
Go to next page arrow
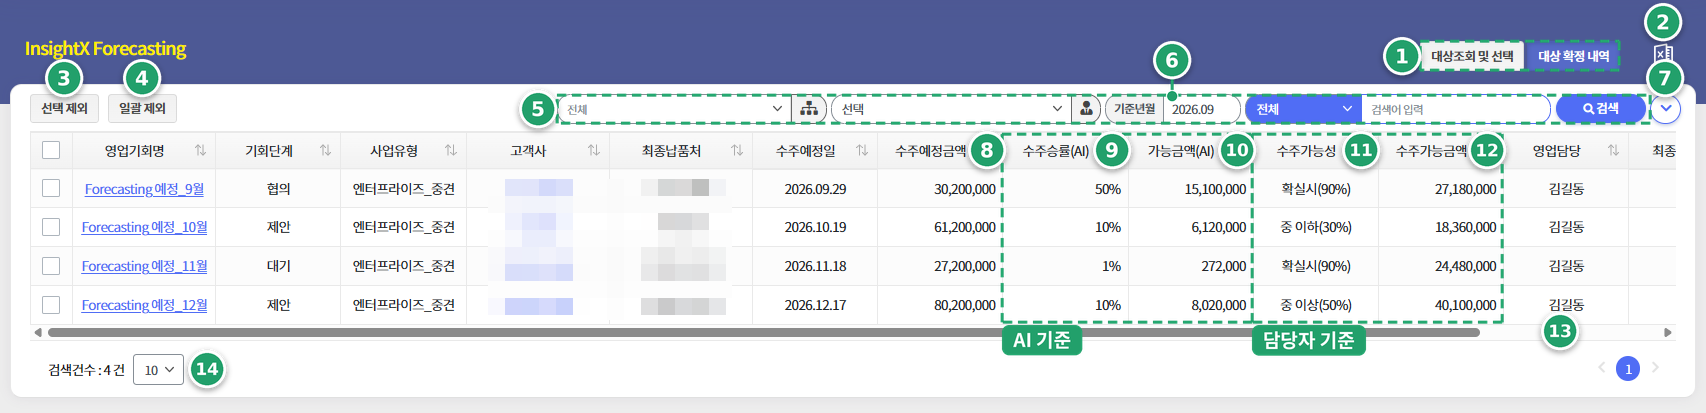1655,368
